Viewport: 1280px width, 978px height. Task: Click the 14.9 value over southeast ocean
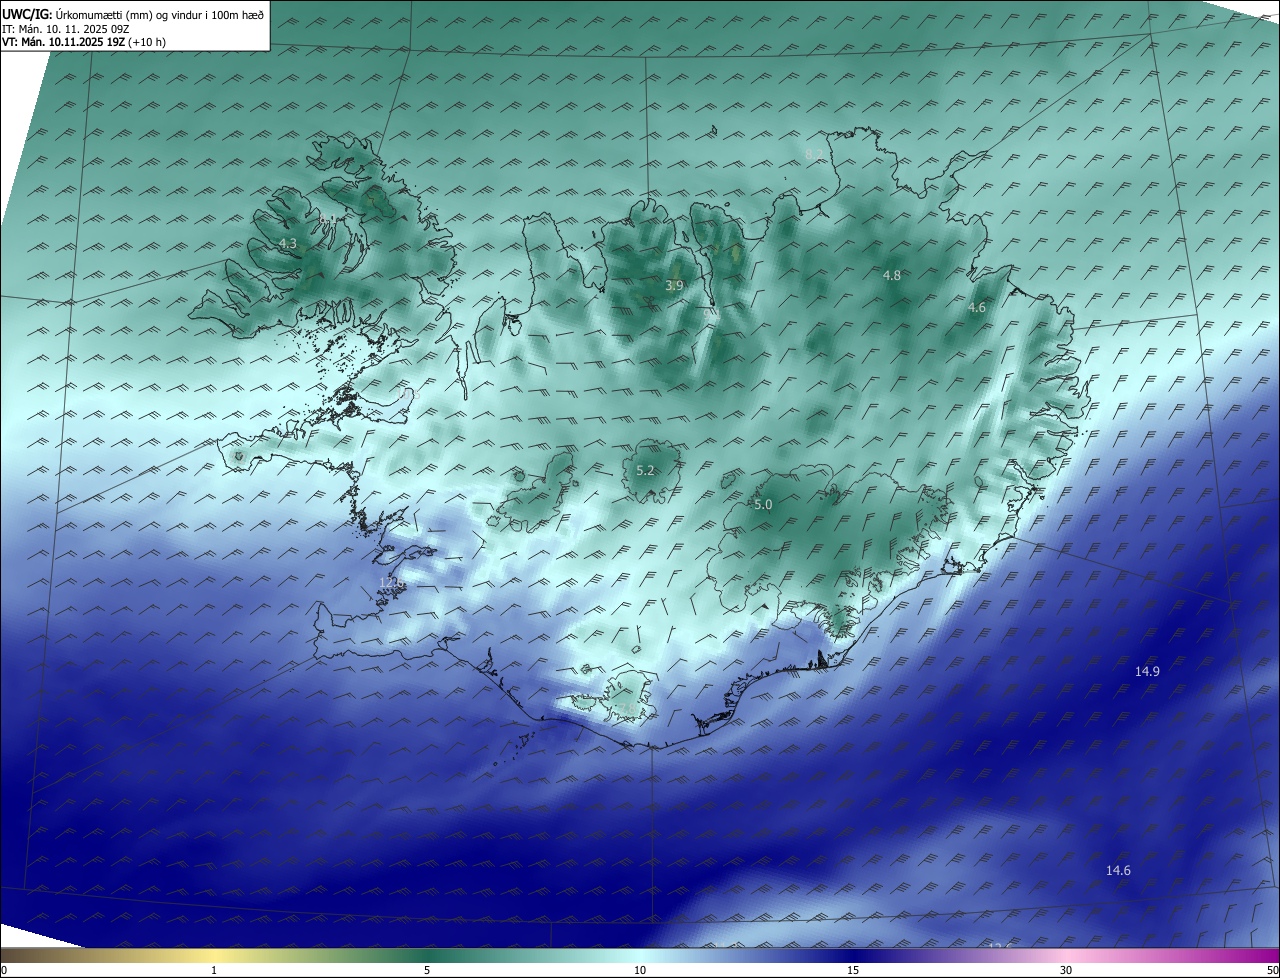tap(1147, 672)
